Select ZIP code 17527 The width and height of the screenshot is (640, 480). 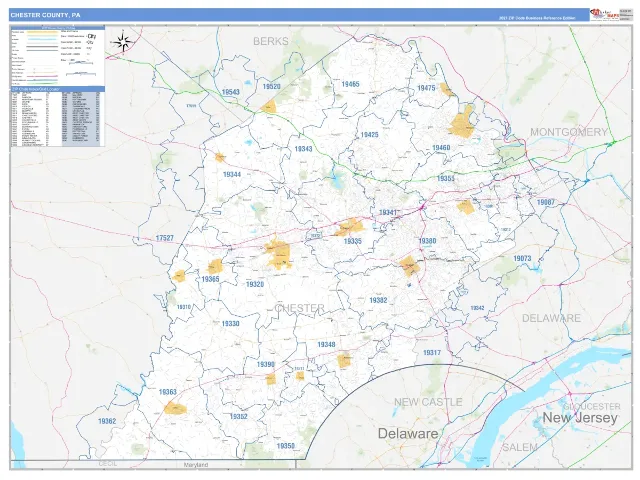[164, 238]
